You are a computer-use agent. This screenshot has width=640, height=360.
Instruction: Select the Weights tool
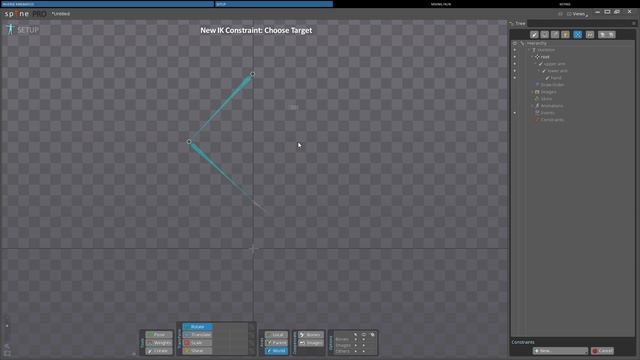tap(159, 343)
